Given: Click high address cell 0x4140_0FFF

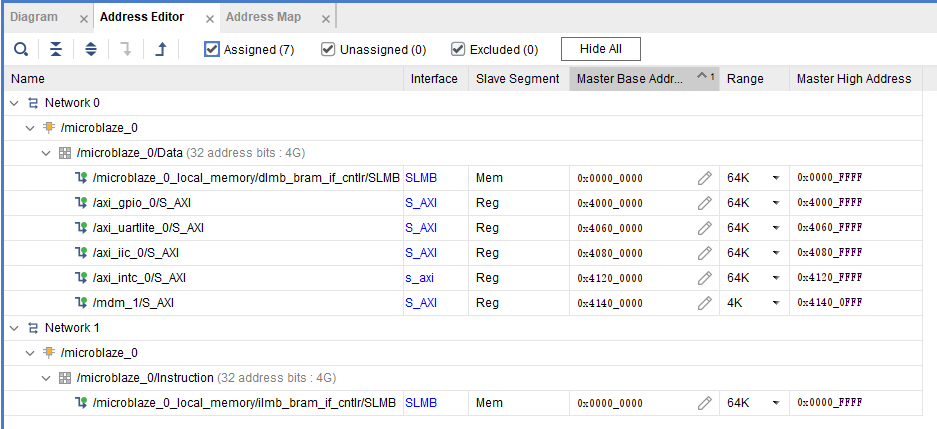Looking at the screenshot, I should pyautogui.click(x=830, y=304).
